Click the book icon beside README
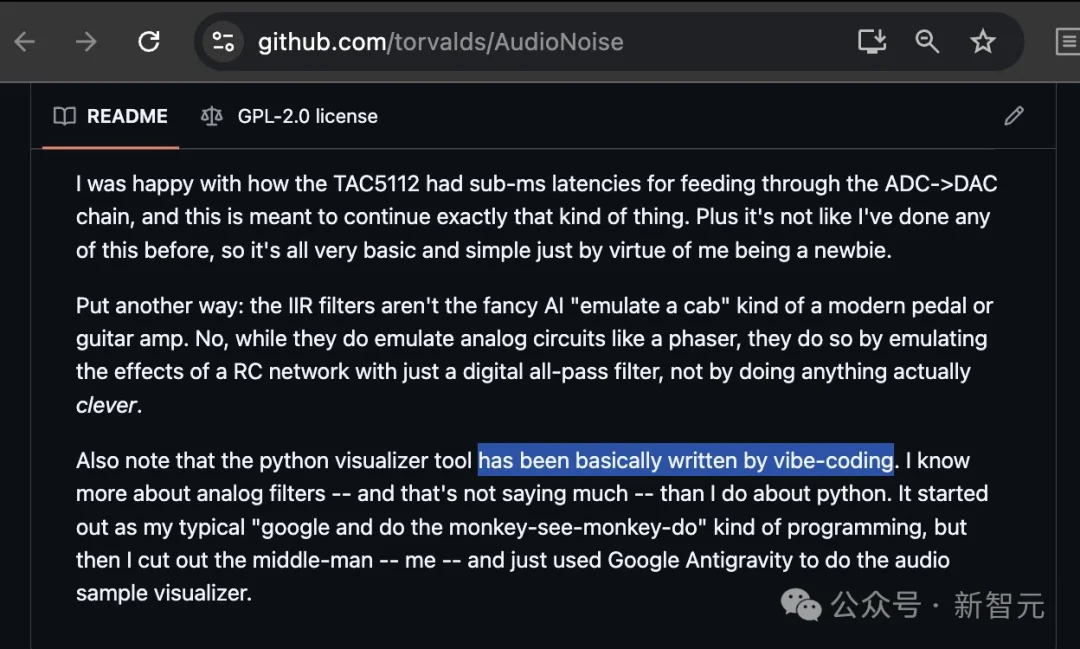1080x649 pixels. pos(65,116)
